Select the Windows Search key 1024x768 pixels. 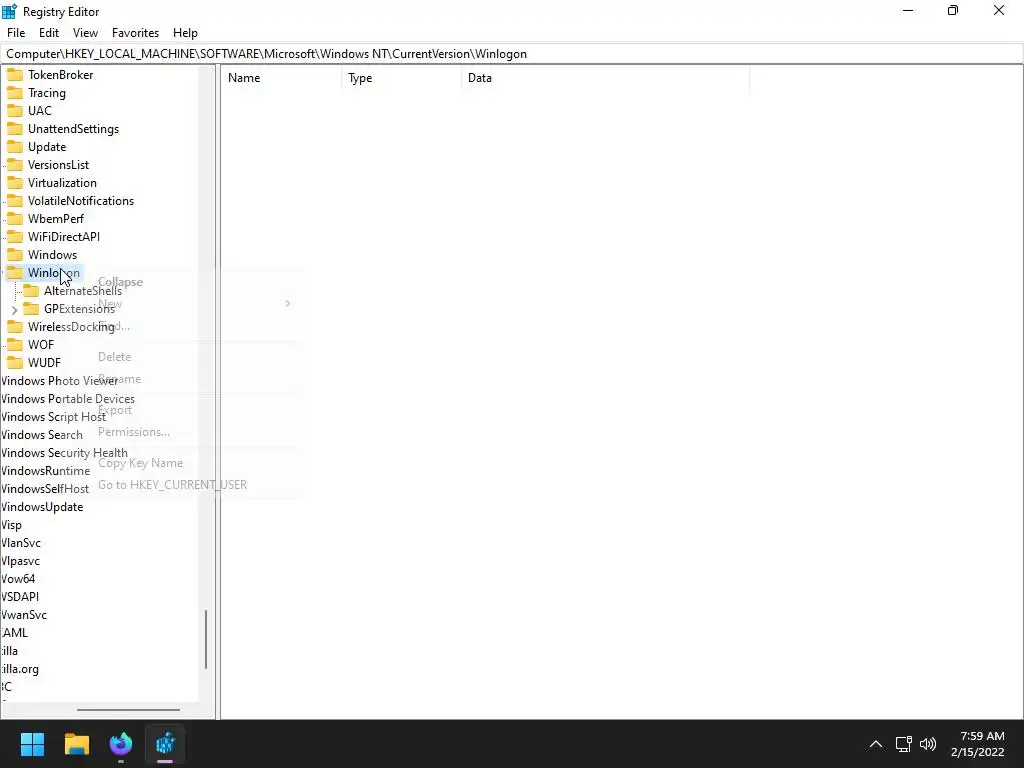pyautogui.click(x=42, y=435)
